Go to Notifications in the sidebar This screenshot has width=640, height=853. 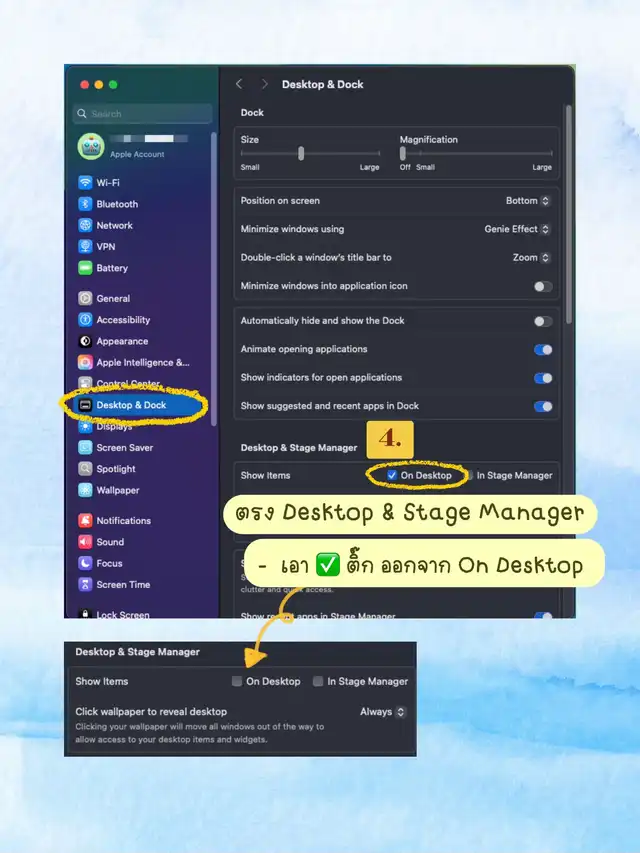tap(123, 521)
